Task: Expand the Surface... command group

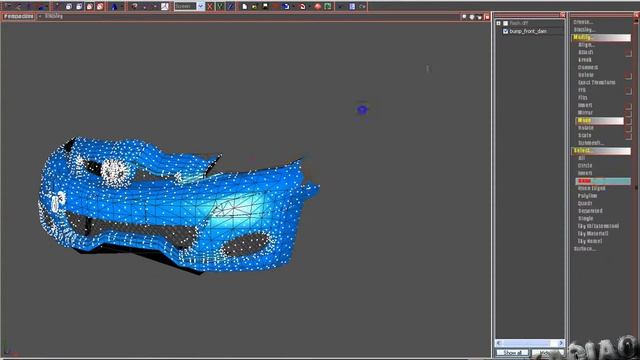Action: pos(584,249)
